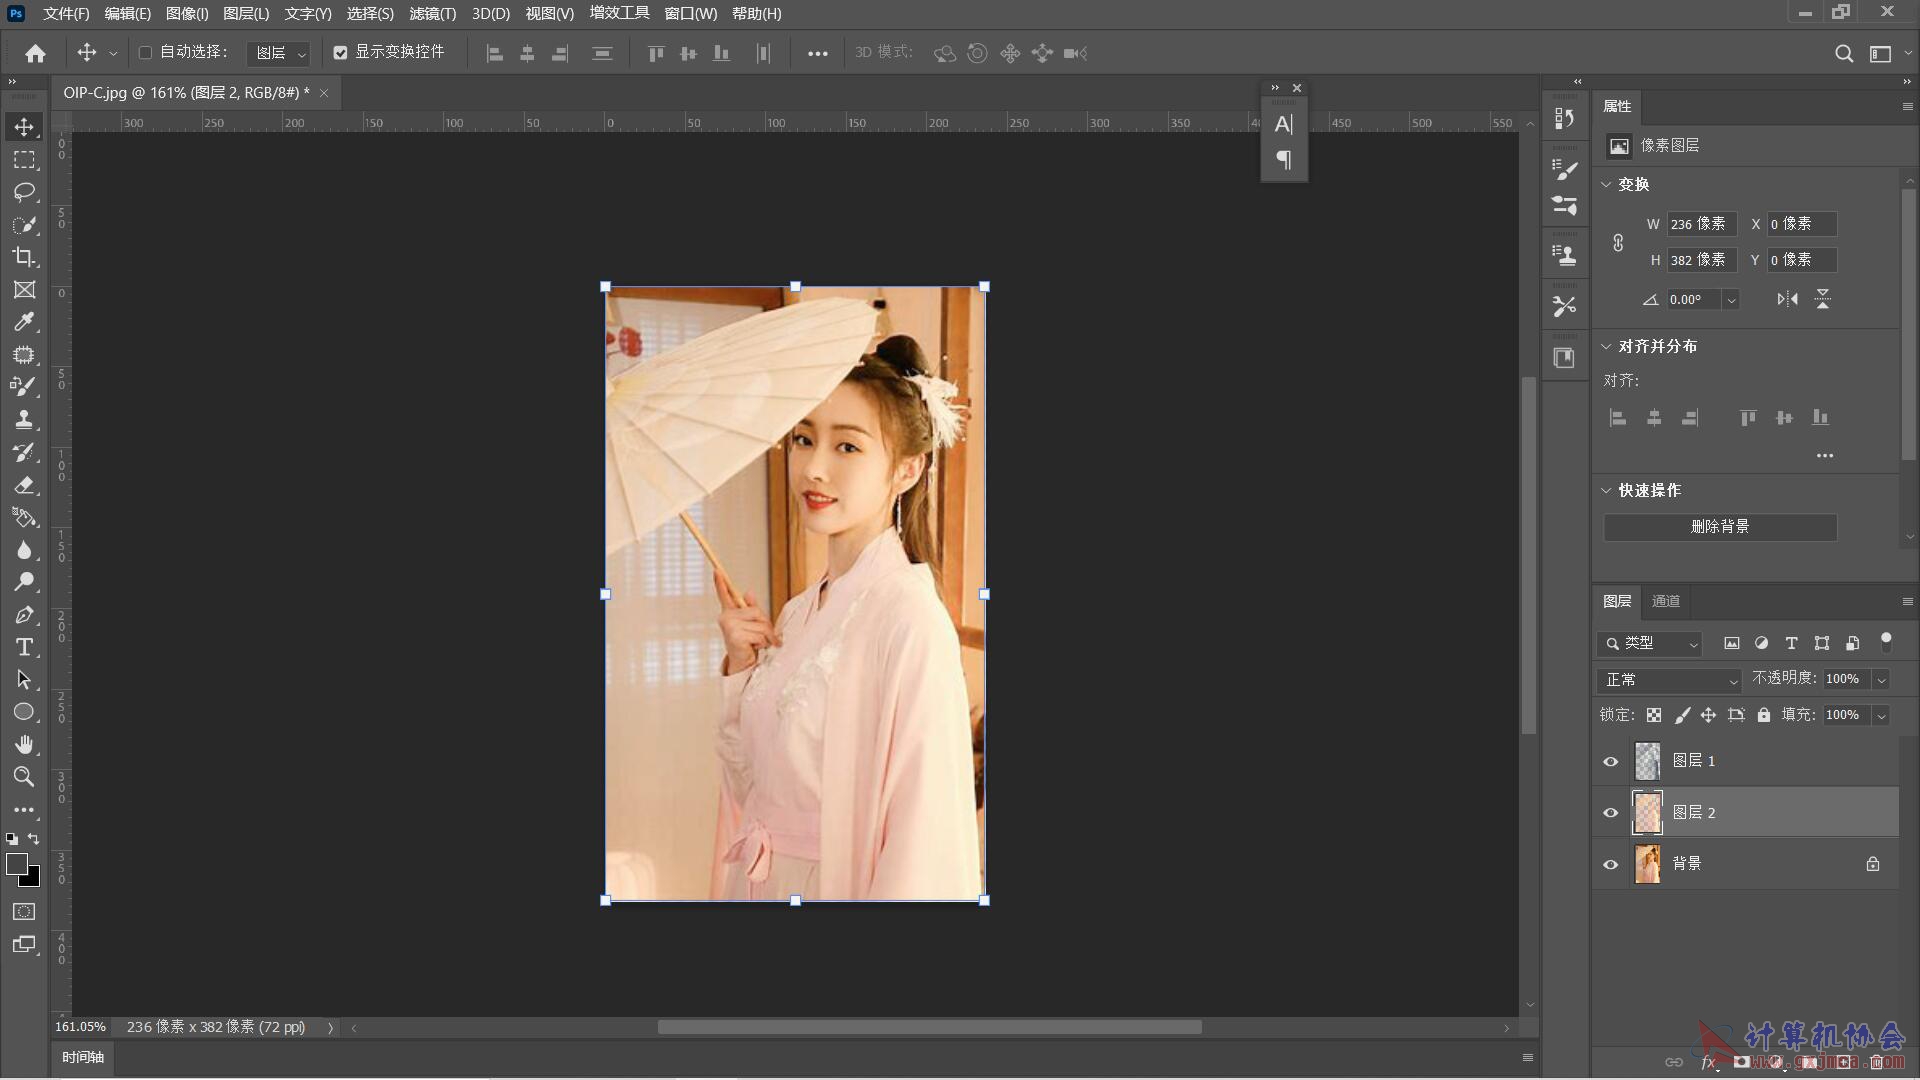
Task: Select the Horizontal Type tool
Action: coord(24,647)
